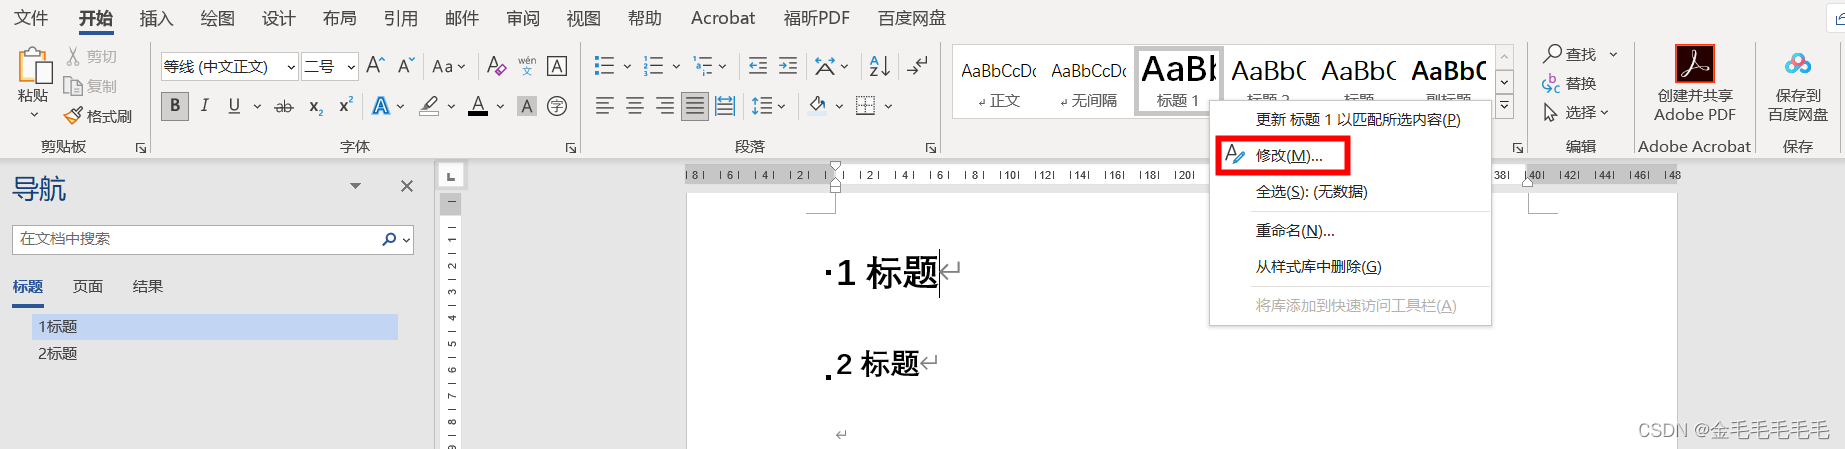Apply distributed alignment
Viewport: 1845px width, 449px height.
pos(725,106)
